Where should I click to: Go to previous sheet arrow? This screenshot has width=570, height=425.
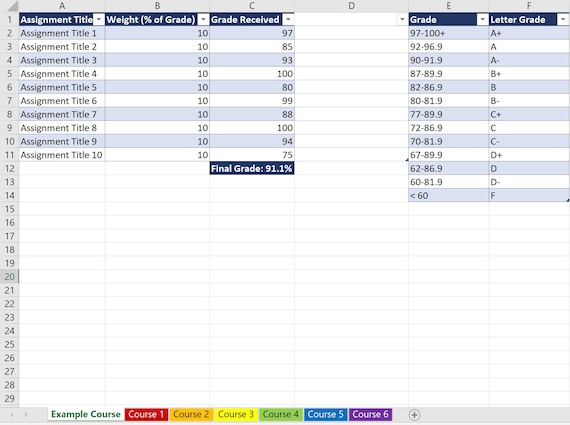(x=12, y=415)
